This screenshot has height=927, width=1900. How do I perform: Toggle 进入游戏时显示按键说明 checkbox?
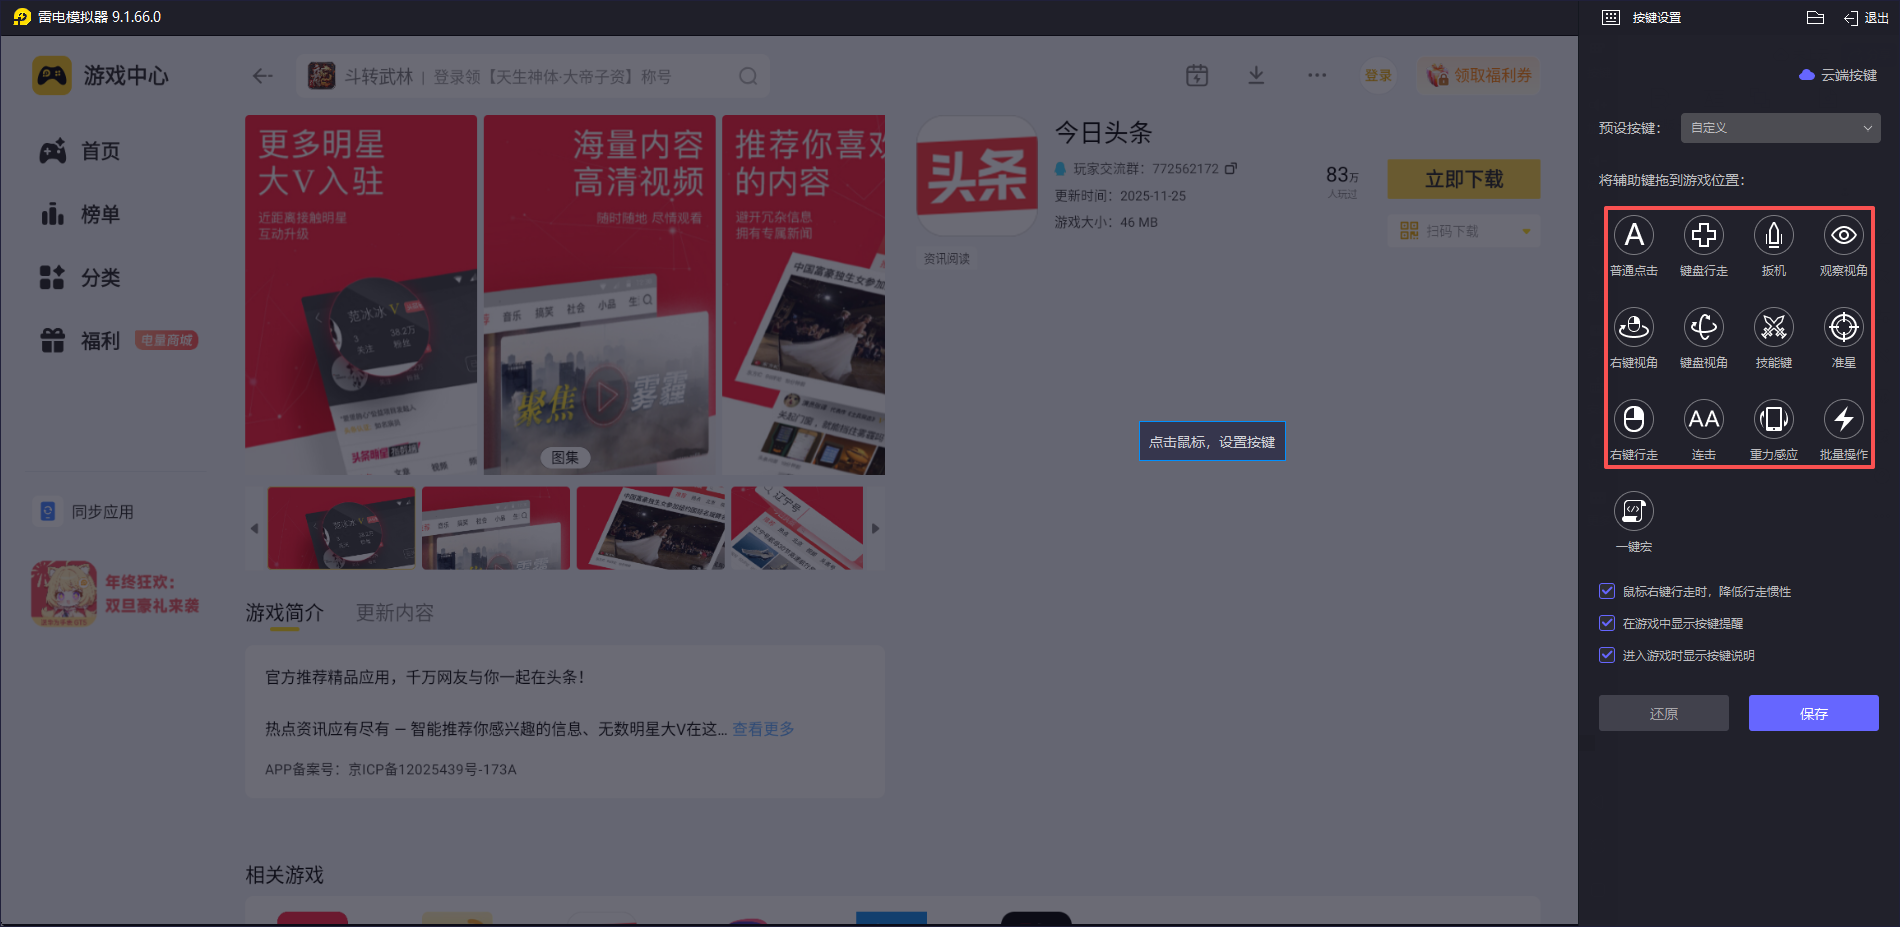(1607, 655)
